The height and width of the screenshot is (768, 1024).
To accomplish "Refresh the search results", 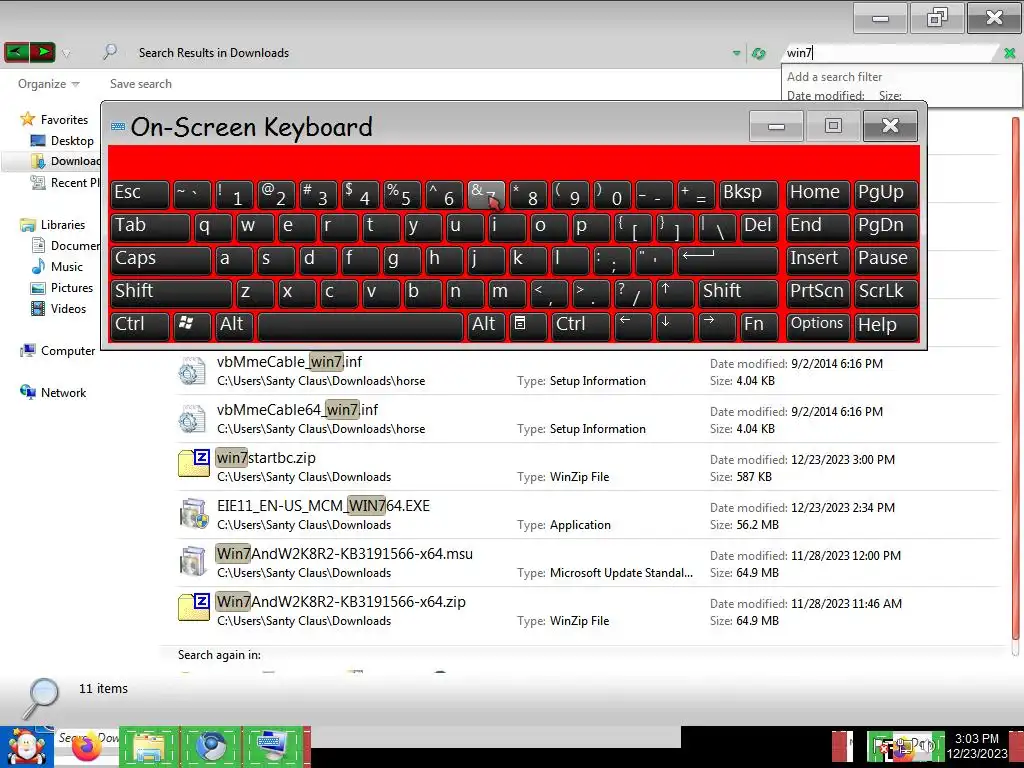I will (758, 54).
